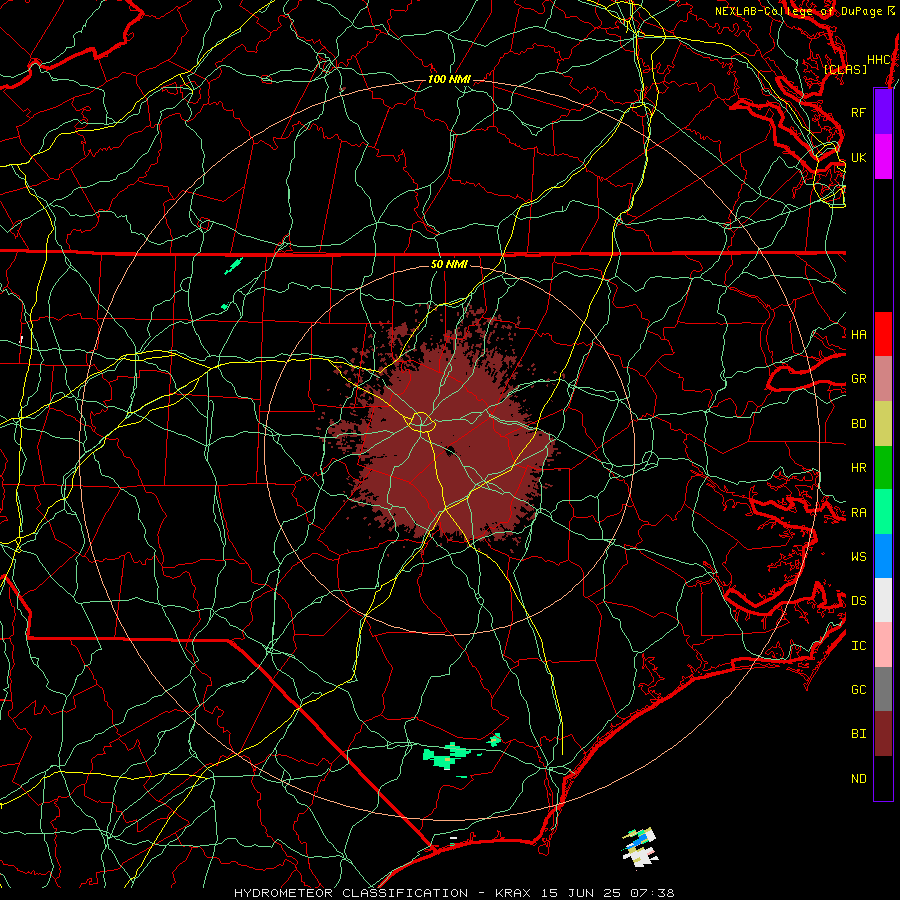Image resolution: width=900 pixels, height=900 pixels.
Task: Click the ND black legend swatch
Action: pos(883,778)
